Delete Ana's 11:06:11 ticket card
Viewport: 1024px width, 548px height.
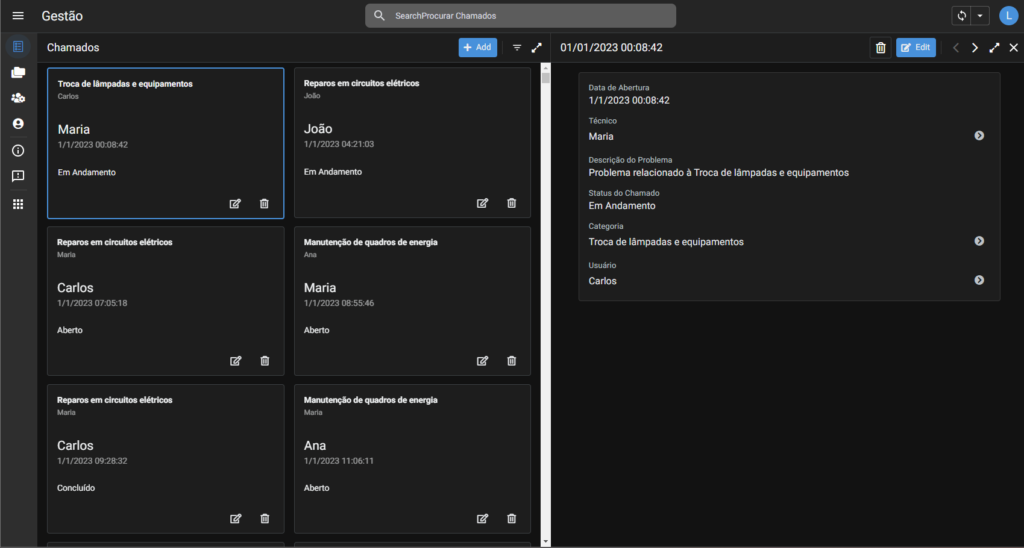click(x=511, y=518)
